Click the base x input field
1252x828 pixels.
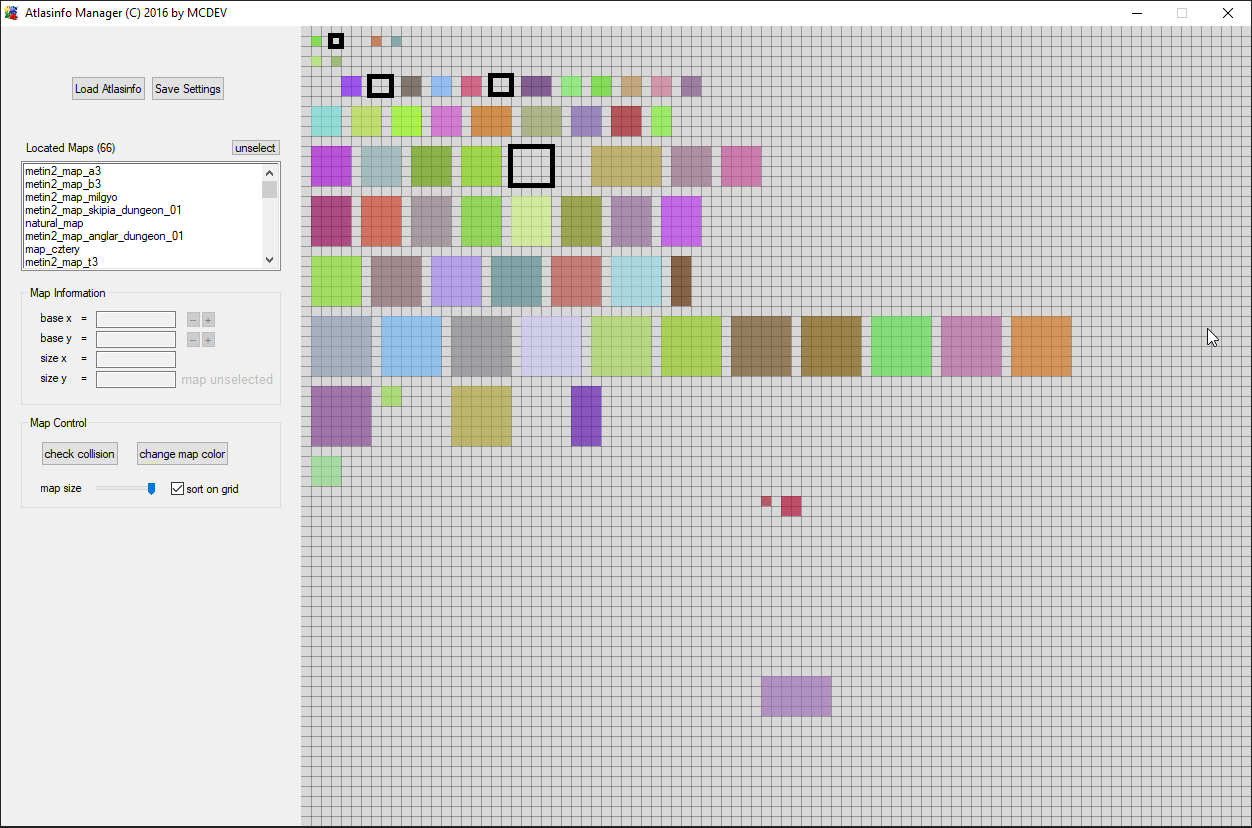click(x=136, y=319)
